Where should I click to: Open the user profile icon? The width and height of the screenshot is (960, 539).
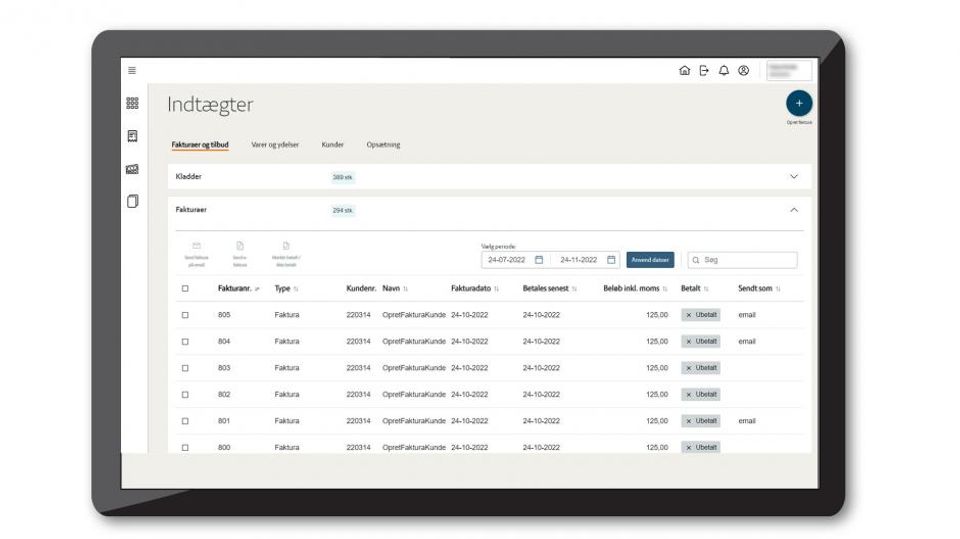point(743,70)
